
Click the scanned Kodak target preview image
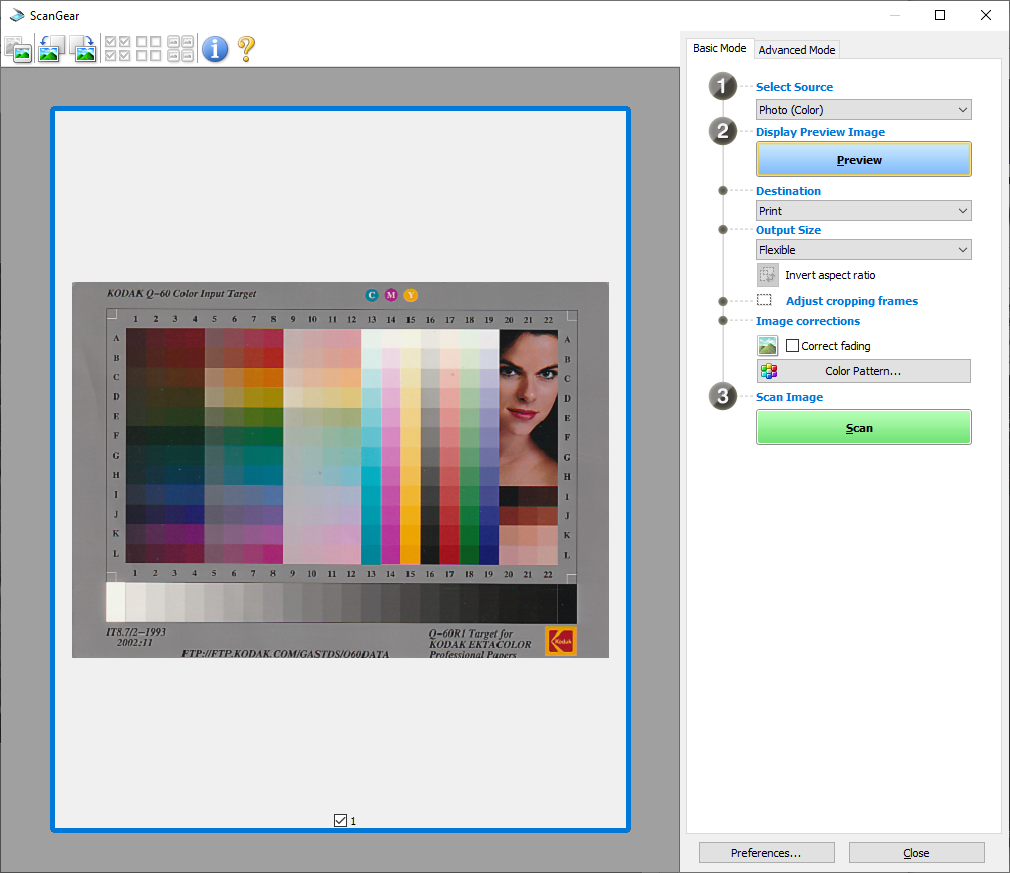340,470
